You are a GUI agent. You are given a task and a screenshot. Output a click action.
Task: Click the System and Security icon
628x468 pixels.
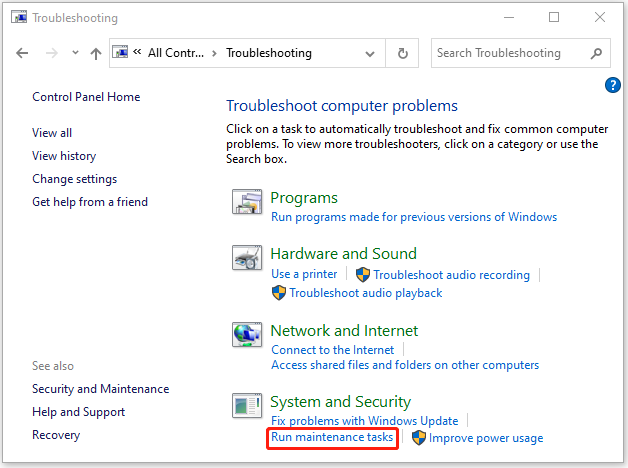coord(247,406)
